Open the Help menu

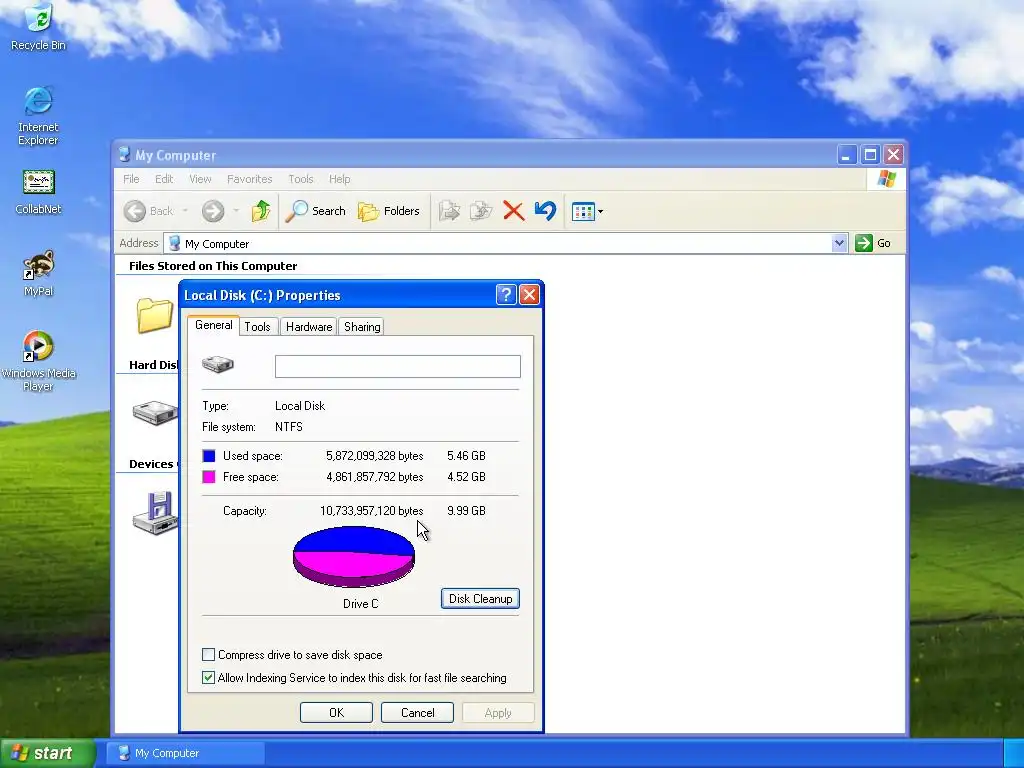pyautogui.click(x=340, y=179)
